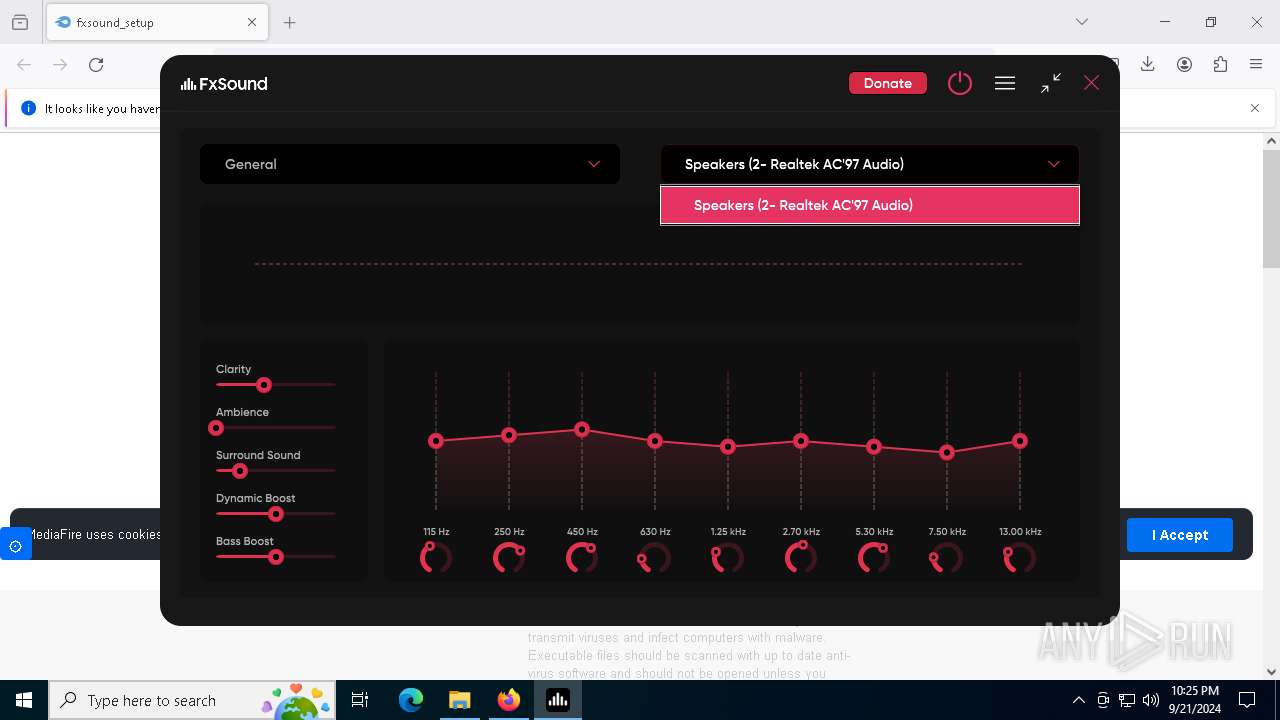Open the network tray icon

click(x=1127, y=700)
